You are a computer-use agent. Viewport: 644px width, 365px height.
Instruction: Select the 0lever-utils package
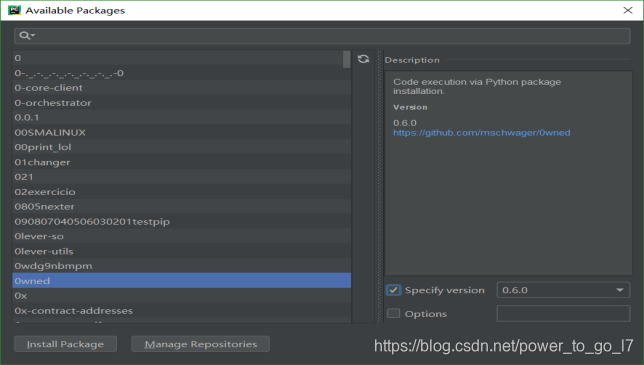tap(182, 251)
